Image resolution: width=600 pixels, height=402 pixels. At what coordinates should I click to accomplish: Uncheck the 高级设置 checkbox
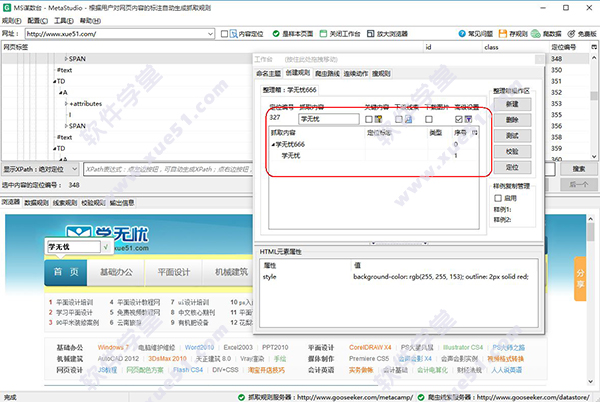click(x=459, y=119)
